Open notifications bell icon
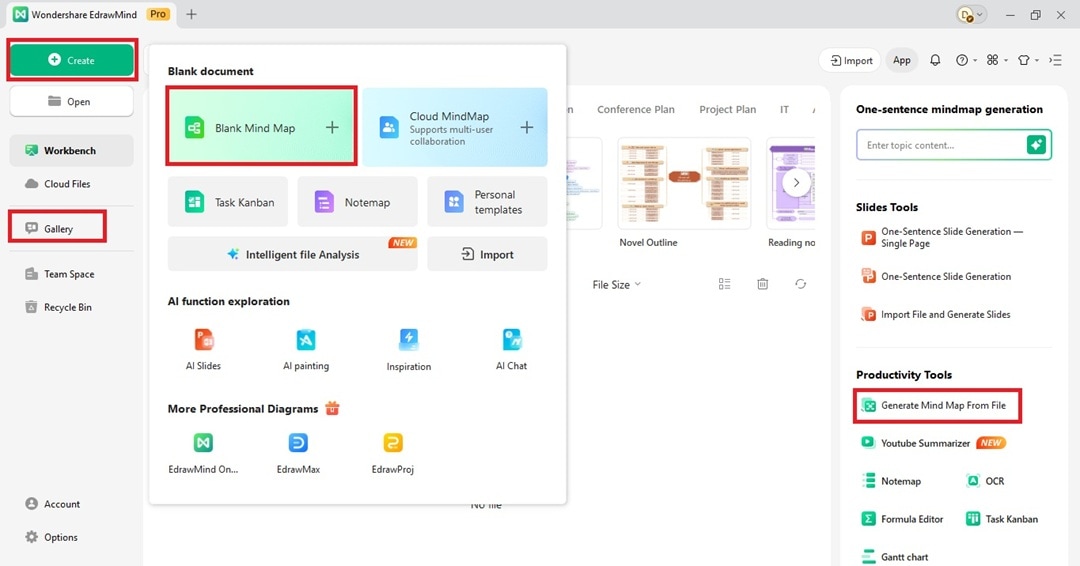This screenshot has width=1080, height=566. pos(935,61)
